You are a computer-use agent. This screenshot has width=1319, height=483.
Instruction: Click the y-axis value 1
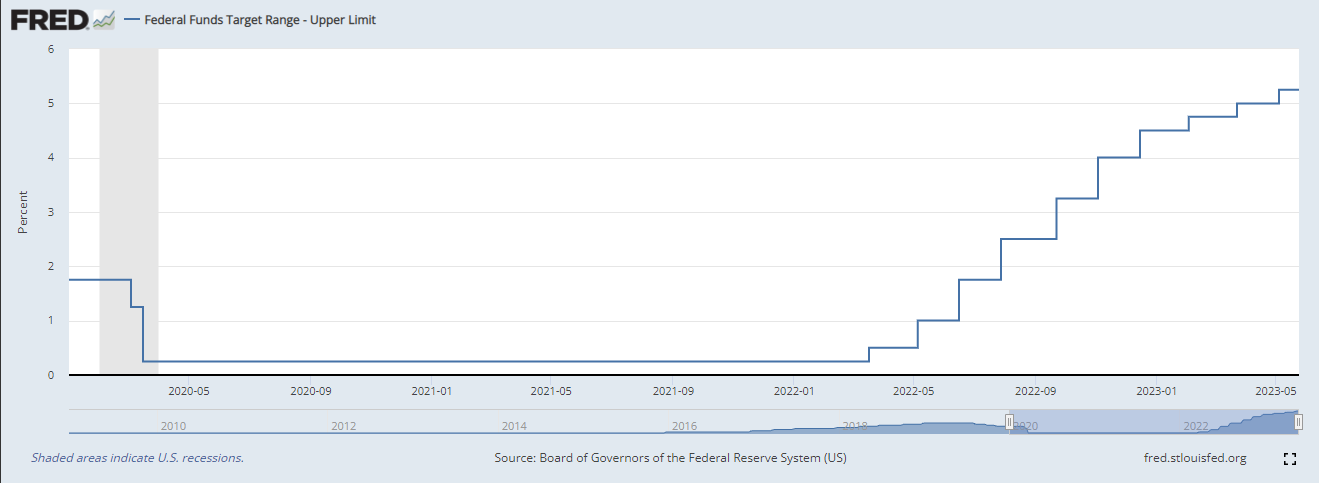(50, 321)
